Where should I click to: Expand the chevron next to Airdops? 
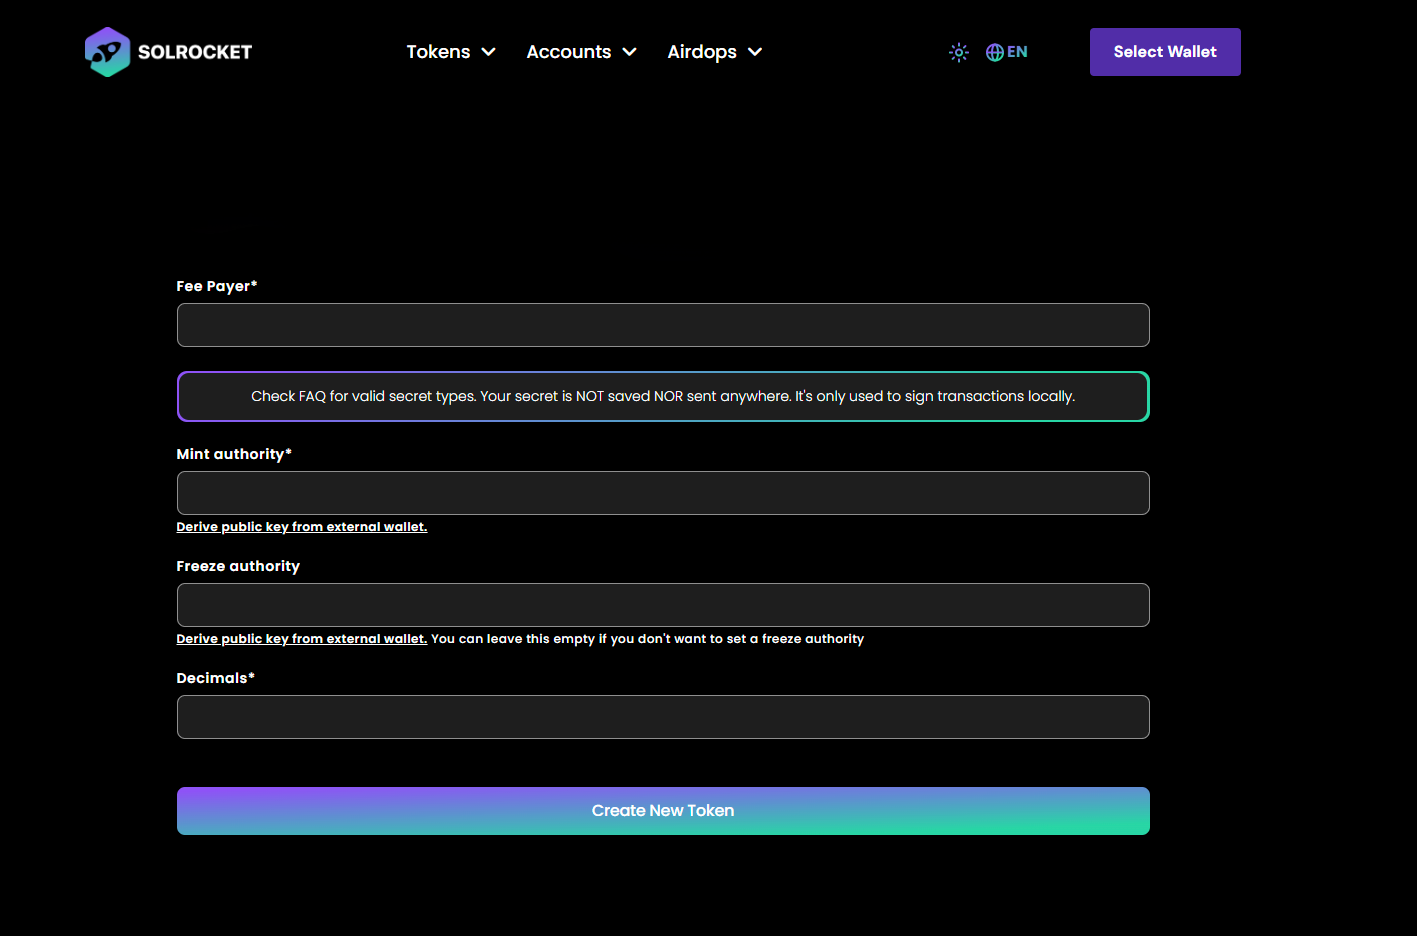(755, 52)
